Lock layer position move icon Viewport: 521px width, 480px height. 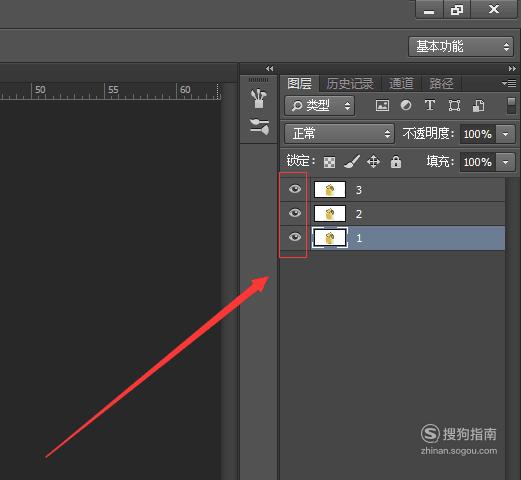(x=373, y=162)
